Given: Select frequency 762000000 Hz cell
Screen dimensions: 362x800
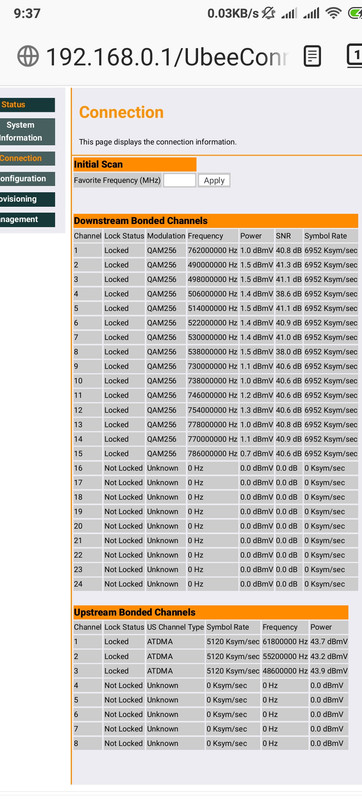Looking at the screenshot, I should point(212,251).
